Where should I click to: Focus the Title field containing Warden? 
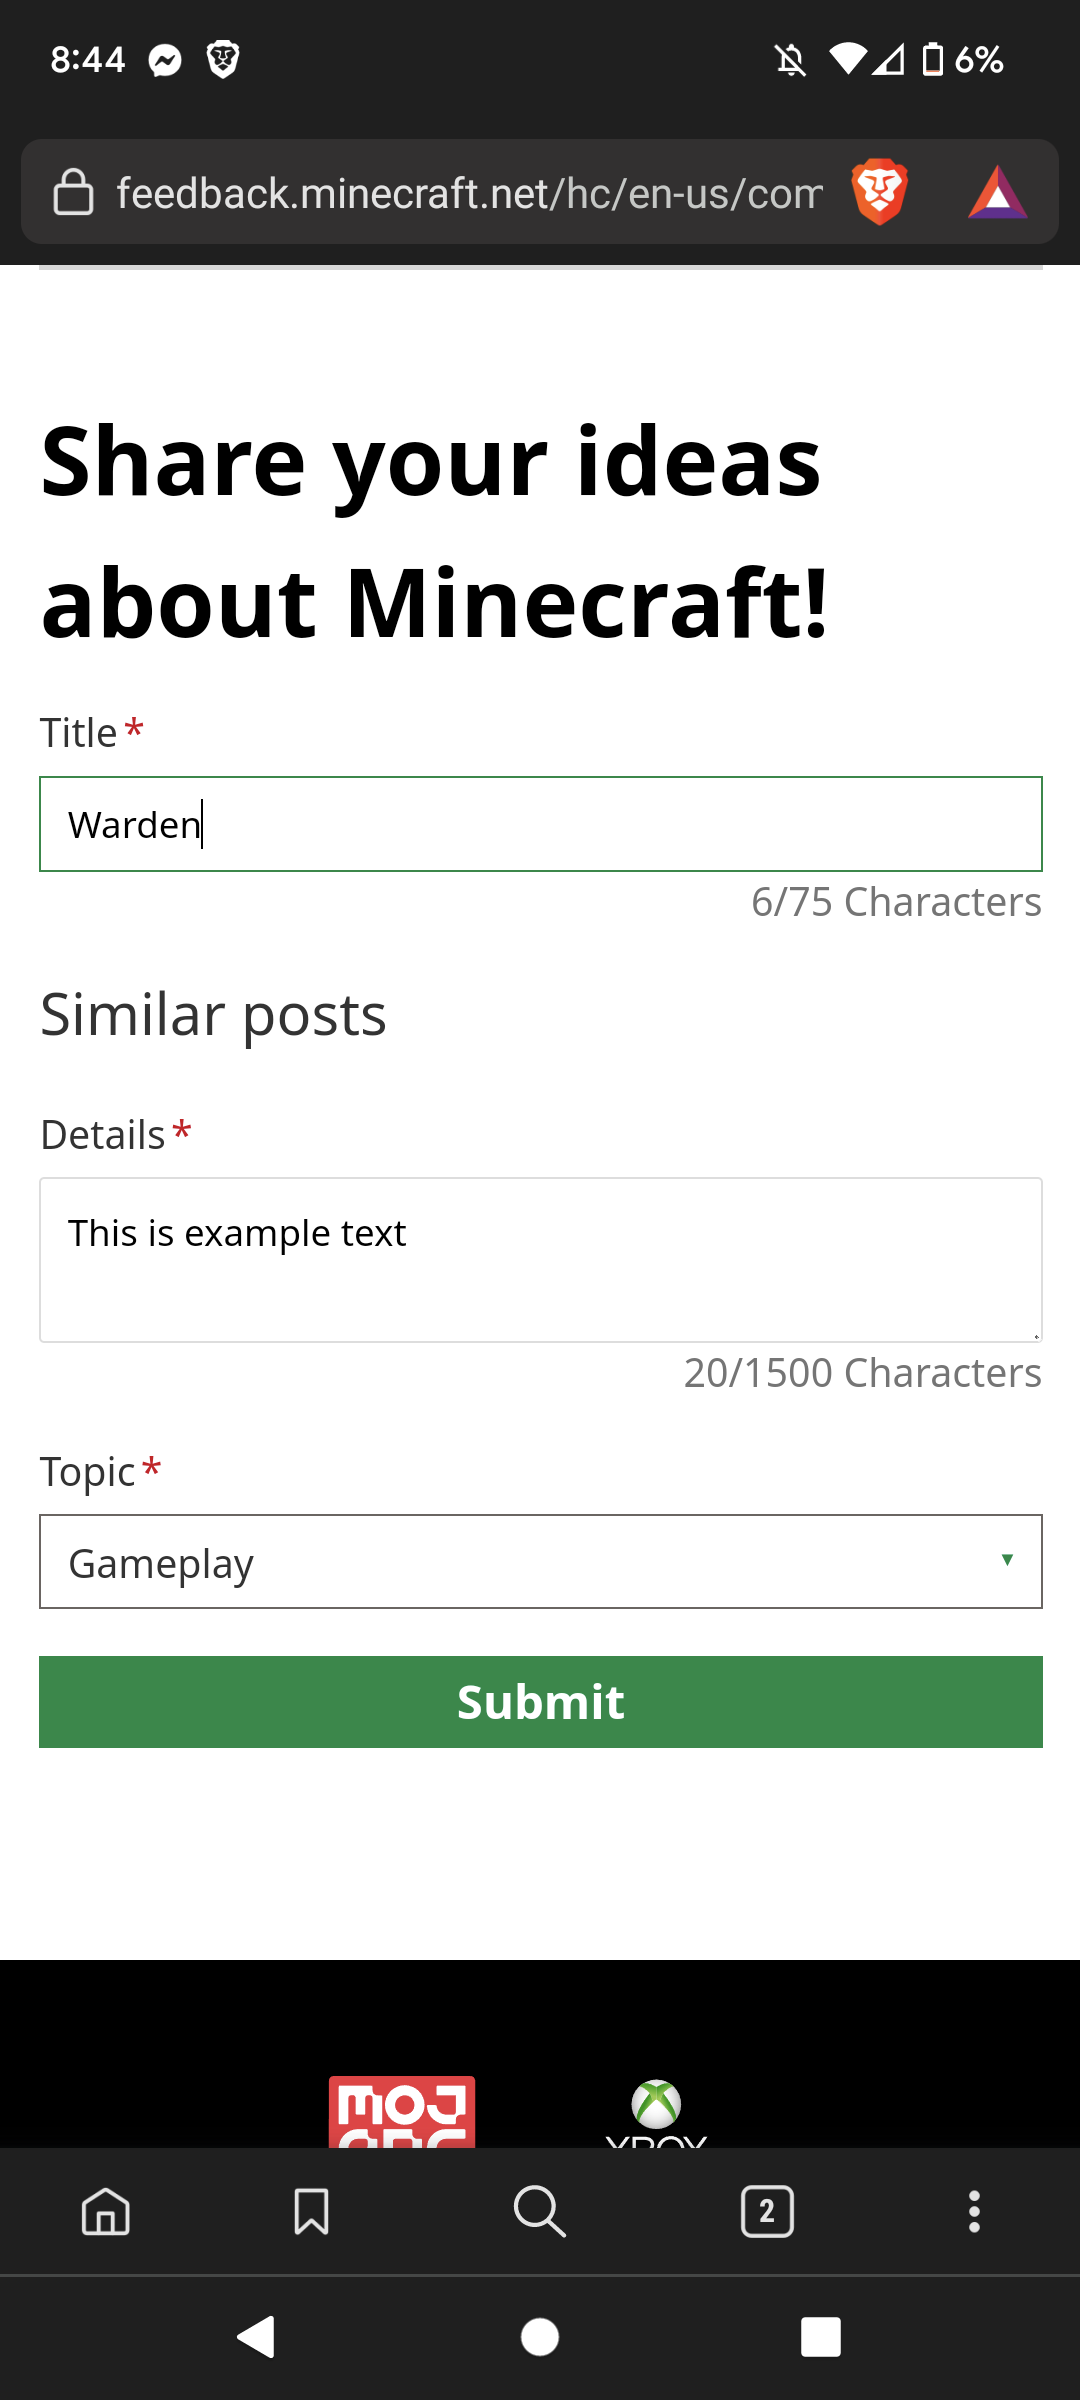pos(540,824)
